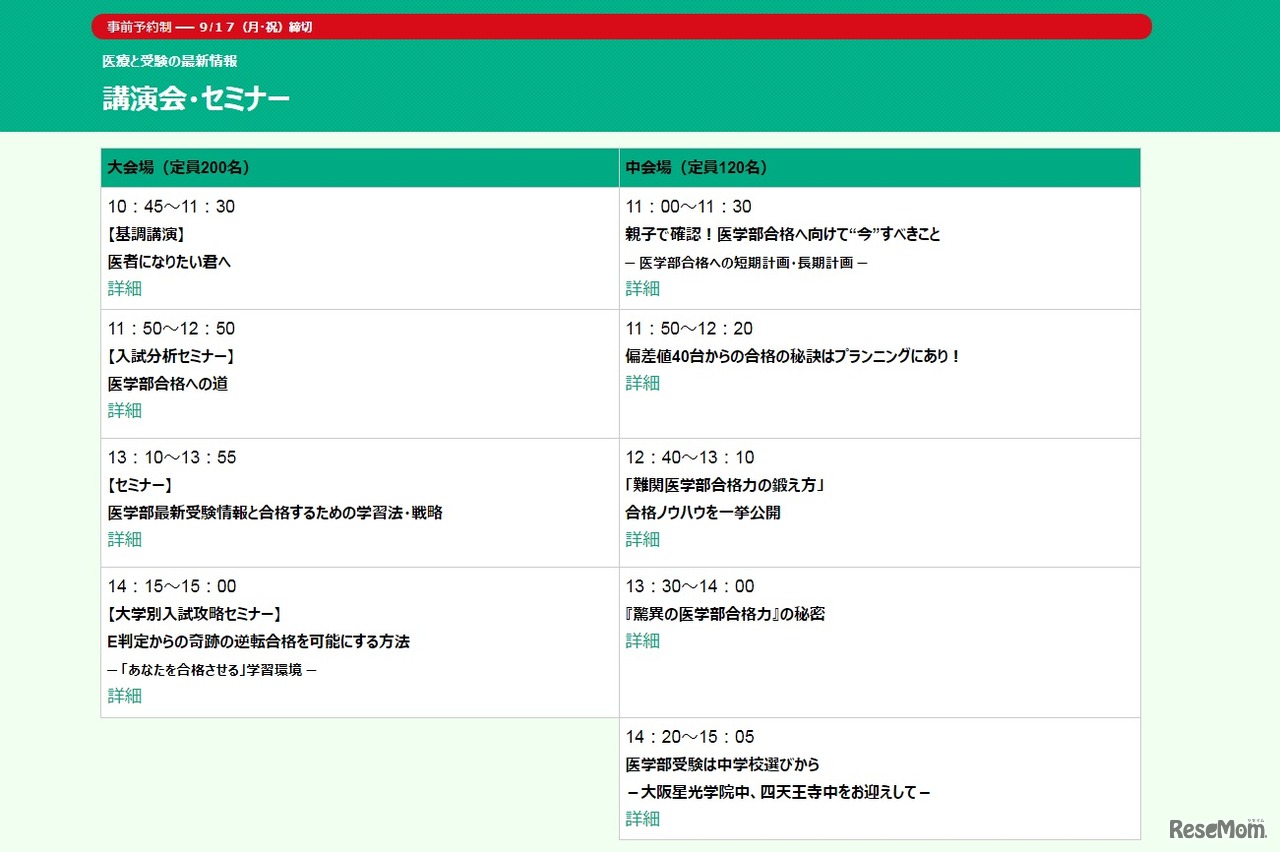Open 詳細 link under 『驚異の医学部合格力』の秘密
The height and width of the screenshot is (852, 1280).
coord(643,641)
